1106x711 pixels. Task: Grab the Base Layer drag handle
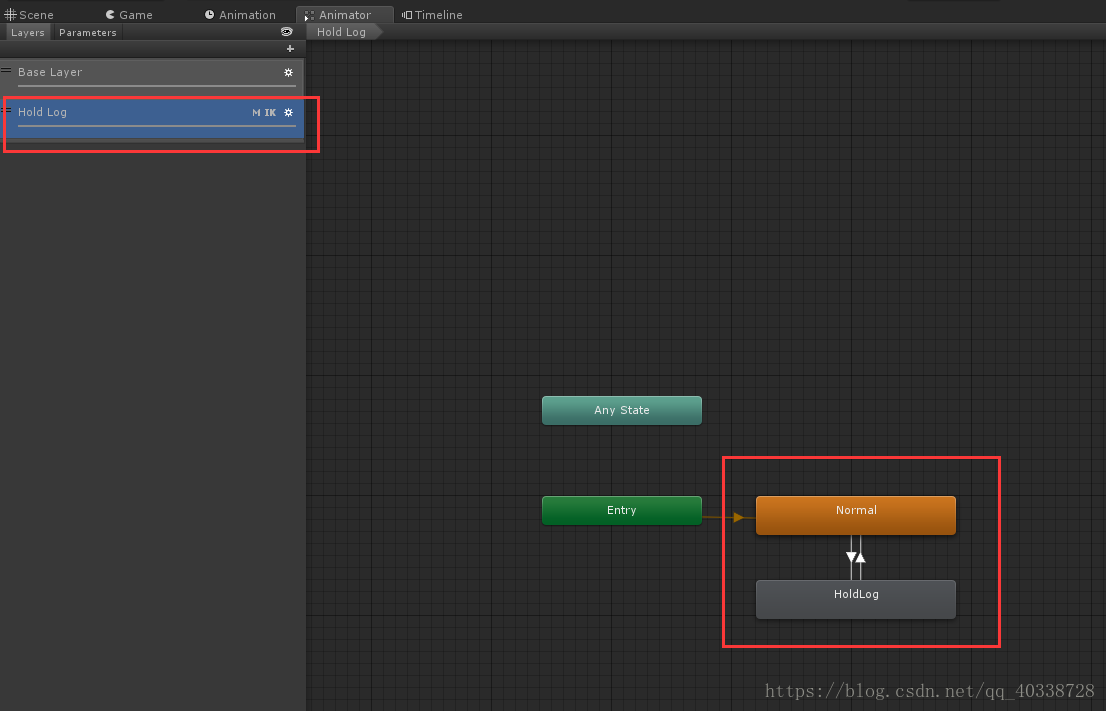(6, 71)
